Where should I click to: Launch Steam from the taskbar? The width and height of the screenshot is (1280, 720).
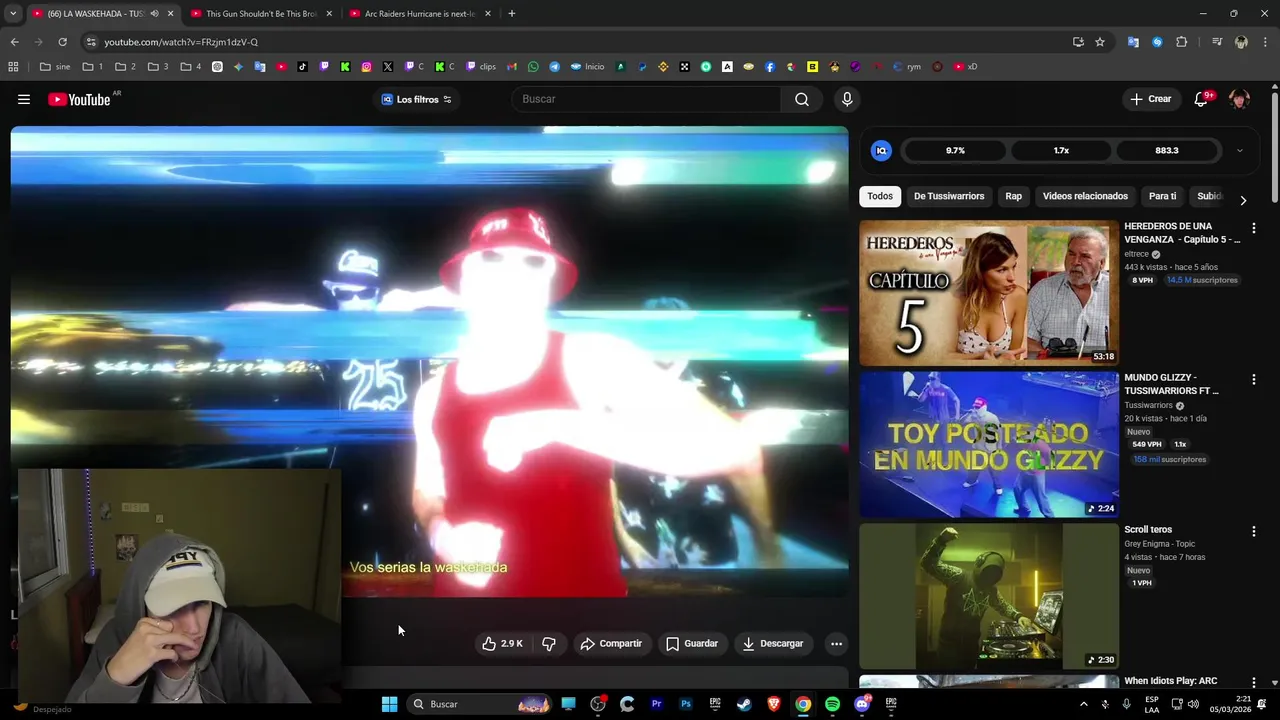(744, 704)
